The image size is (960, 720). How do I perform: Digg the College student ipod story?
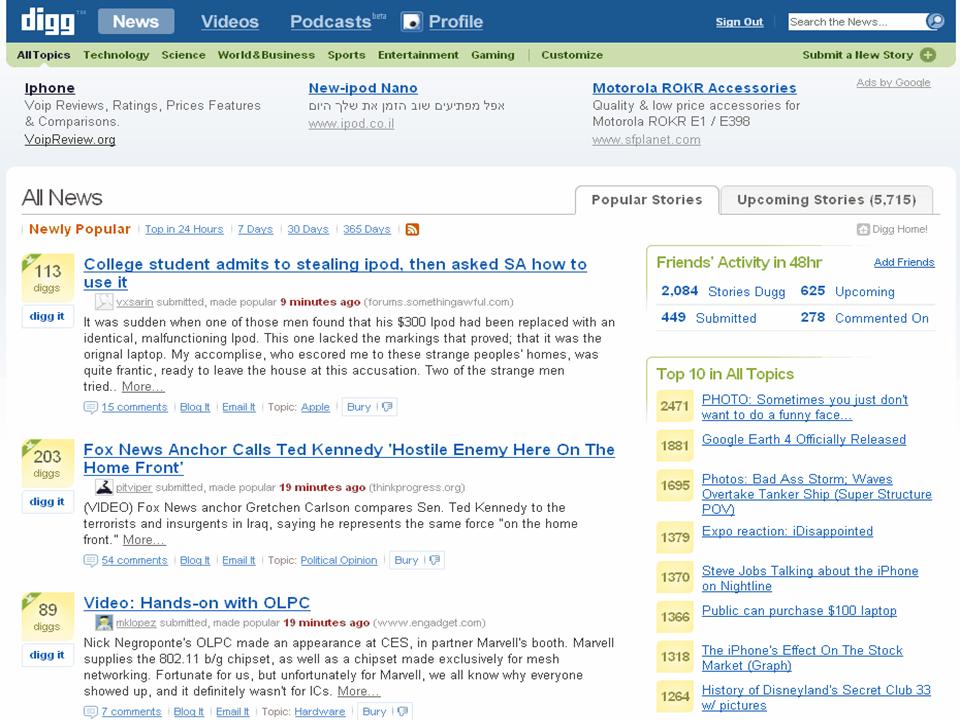pyautogui.click(x=48, y=316)
